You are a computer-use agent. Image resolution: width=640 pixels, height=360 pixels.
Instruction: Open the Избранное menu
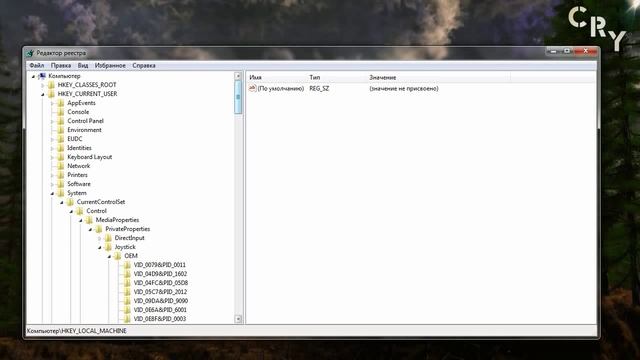pos(110,65)
